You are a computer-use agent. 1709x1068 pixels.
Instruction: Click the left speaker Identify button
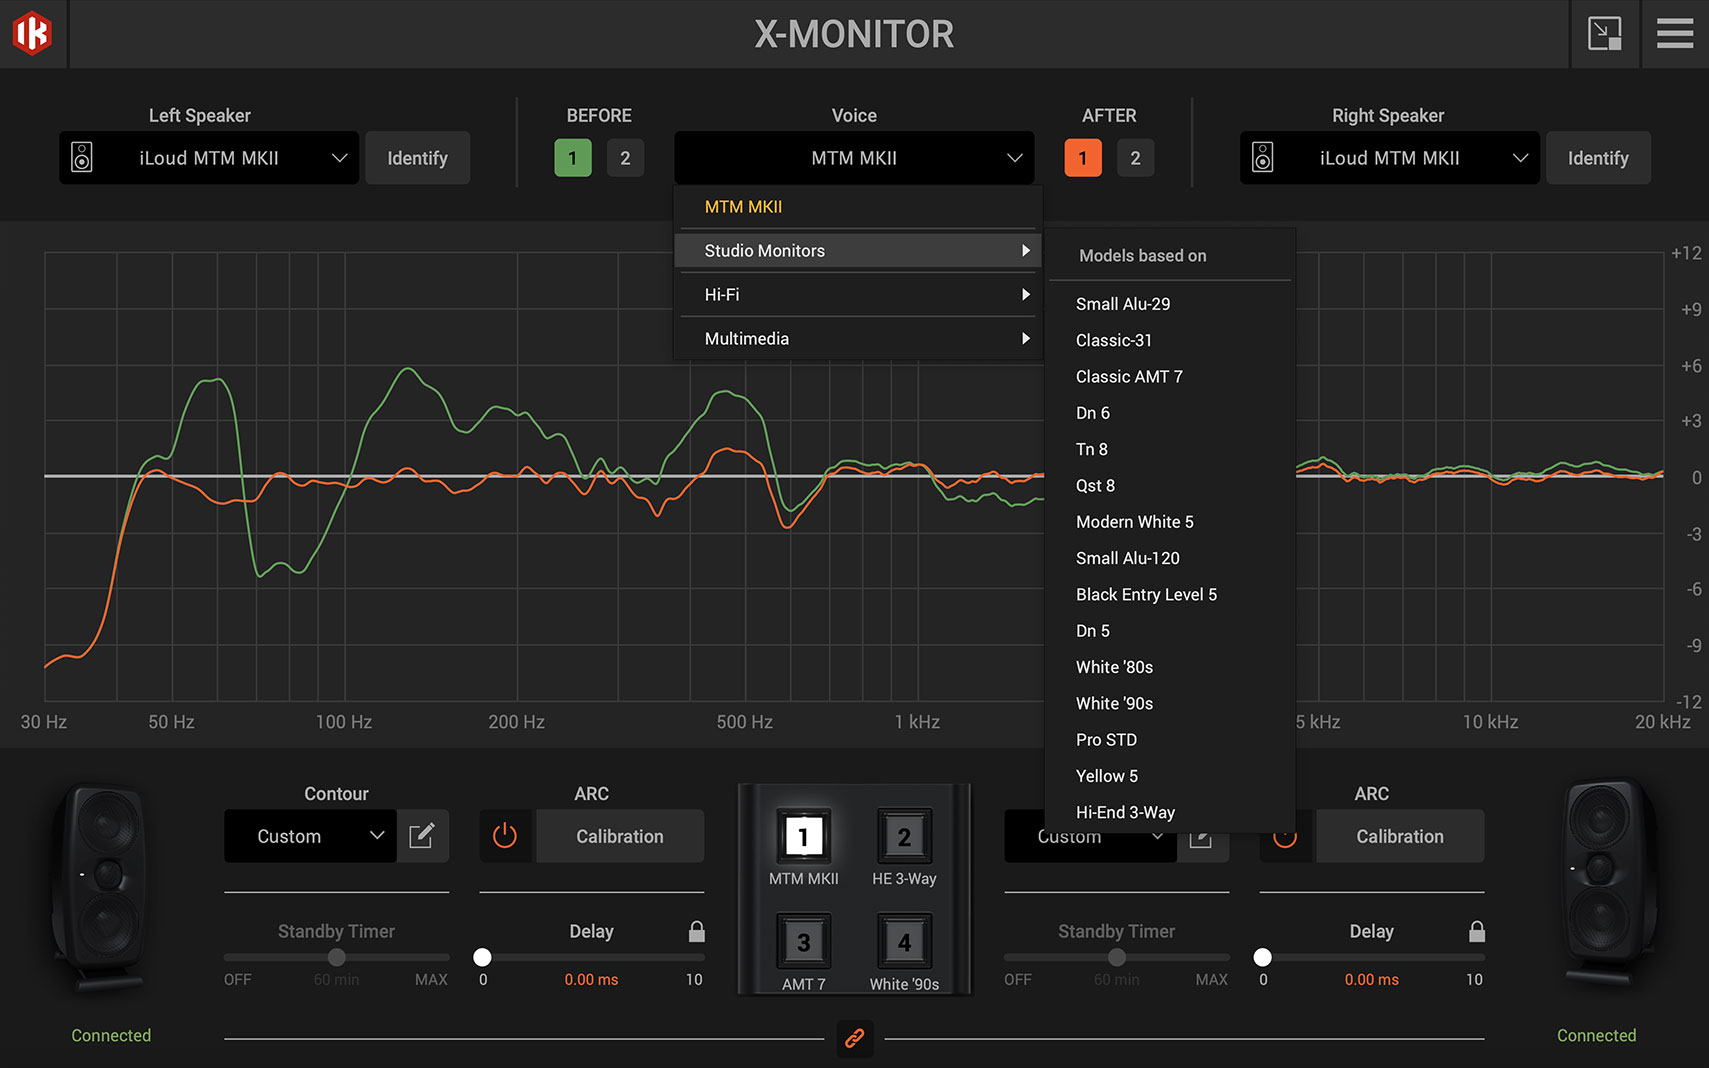[x=417, y=158]
